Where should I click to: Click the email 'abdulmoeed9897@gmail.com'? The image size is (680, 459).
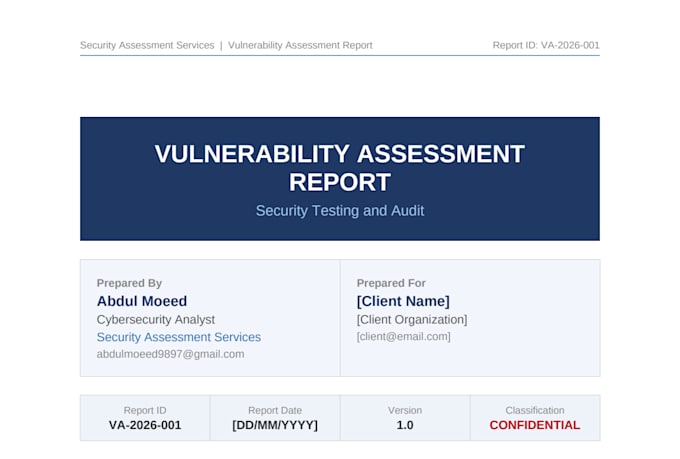click(170, 354)
